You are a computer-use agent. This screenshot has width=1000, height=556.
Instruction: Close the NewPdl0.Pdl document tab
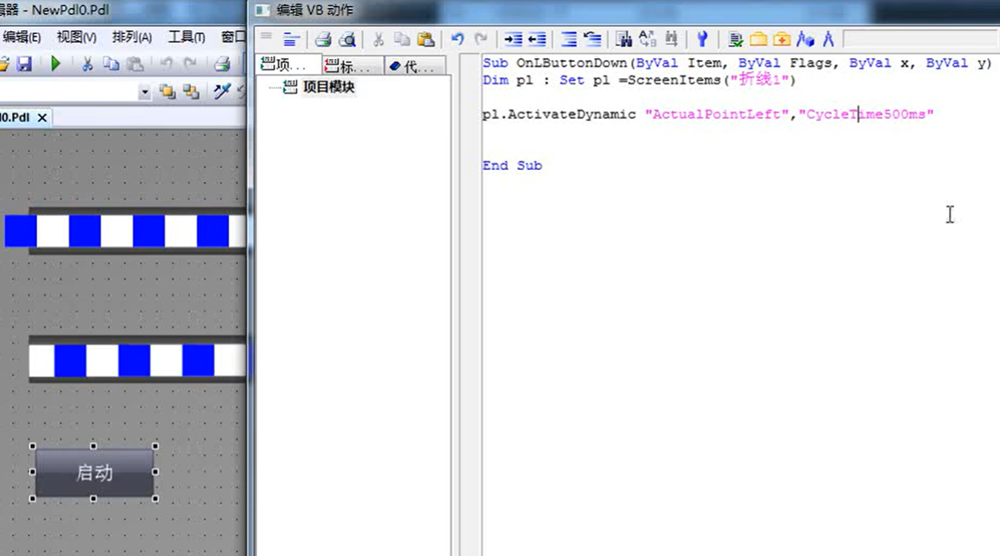(42, 117)
